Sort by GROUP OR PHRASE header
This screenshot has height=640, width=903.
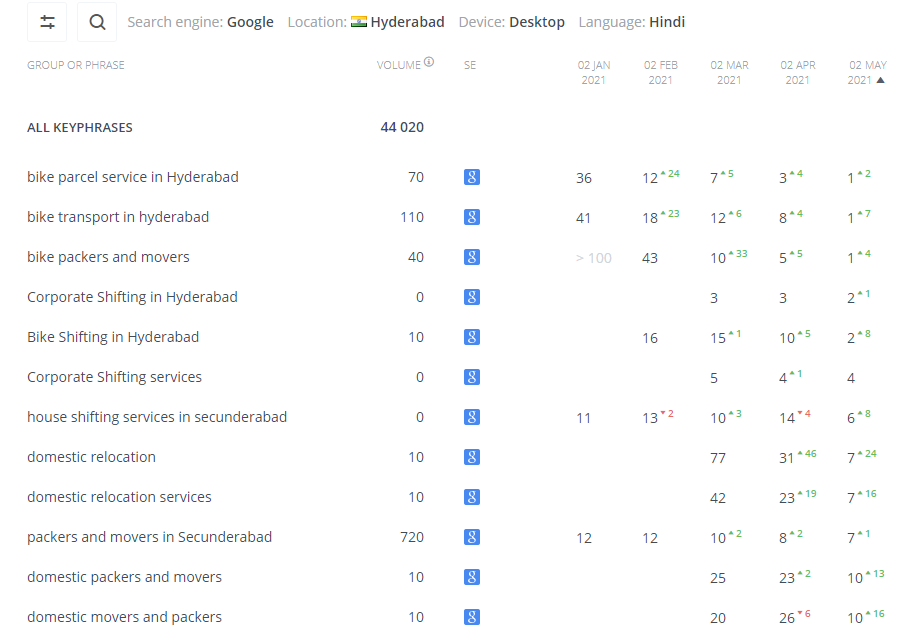[75, 65]
